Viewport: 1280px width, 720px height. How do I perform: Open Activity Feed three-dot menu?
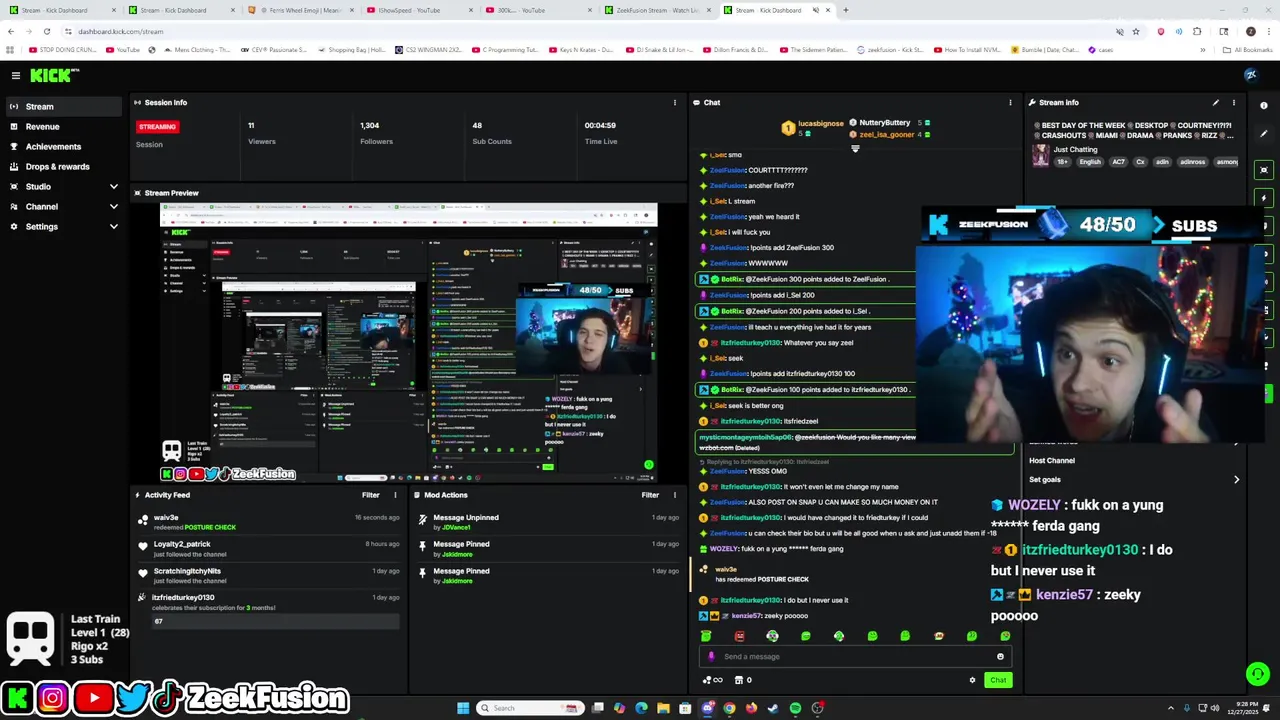[395, 495]
